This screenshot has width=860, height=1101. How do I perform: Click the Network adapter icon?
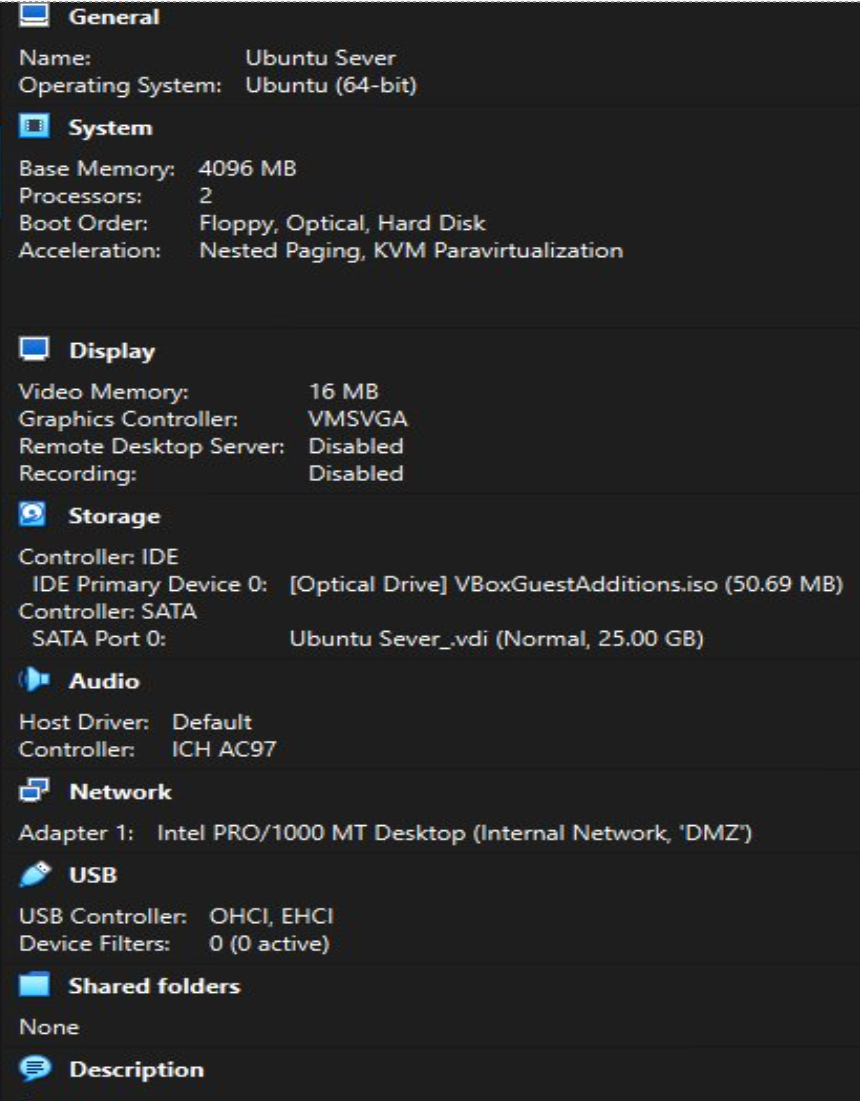(34, 792)
